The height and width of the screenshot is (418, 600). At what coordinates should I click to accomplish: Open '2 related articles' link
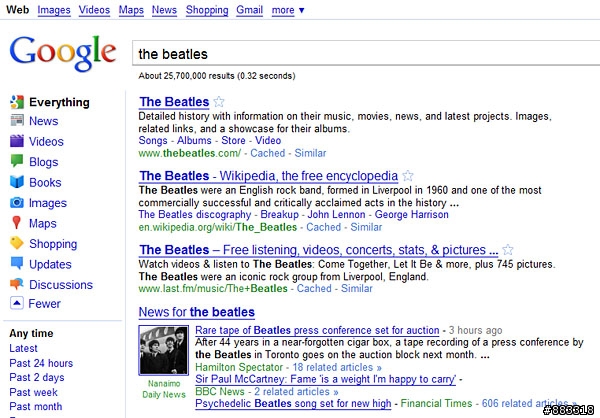pos(296,392)
